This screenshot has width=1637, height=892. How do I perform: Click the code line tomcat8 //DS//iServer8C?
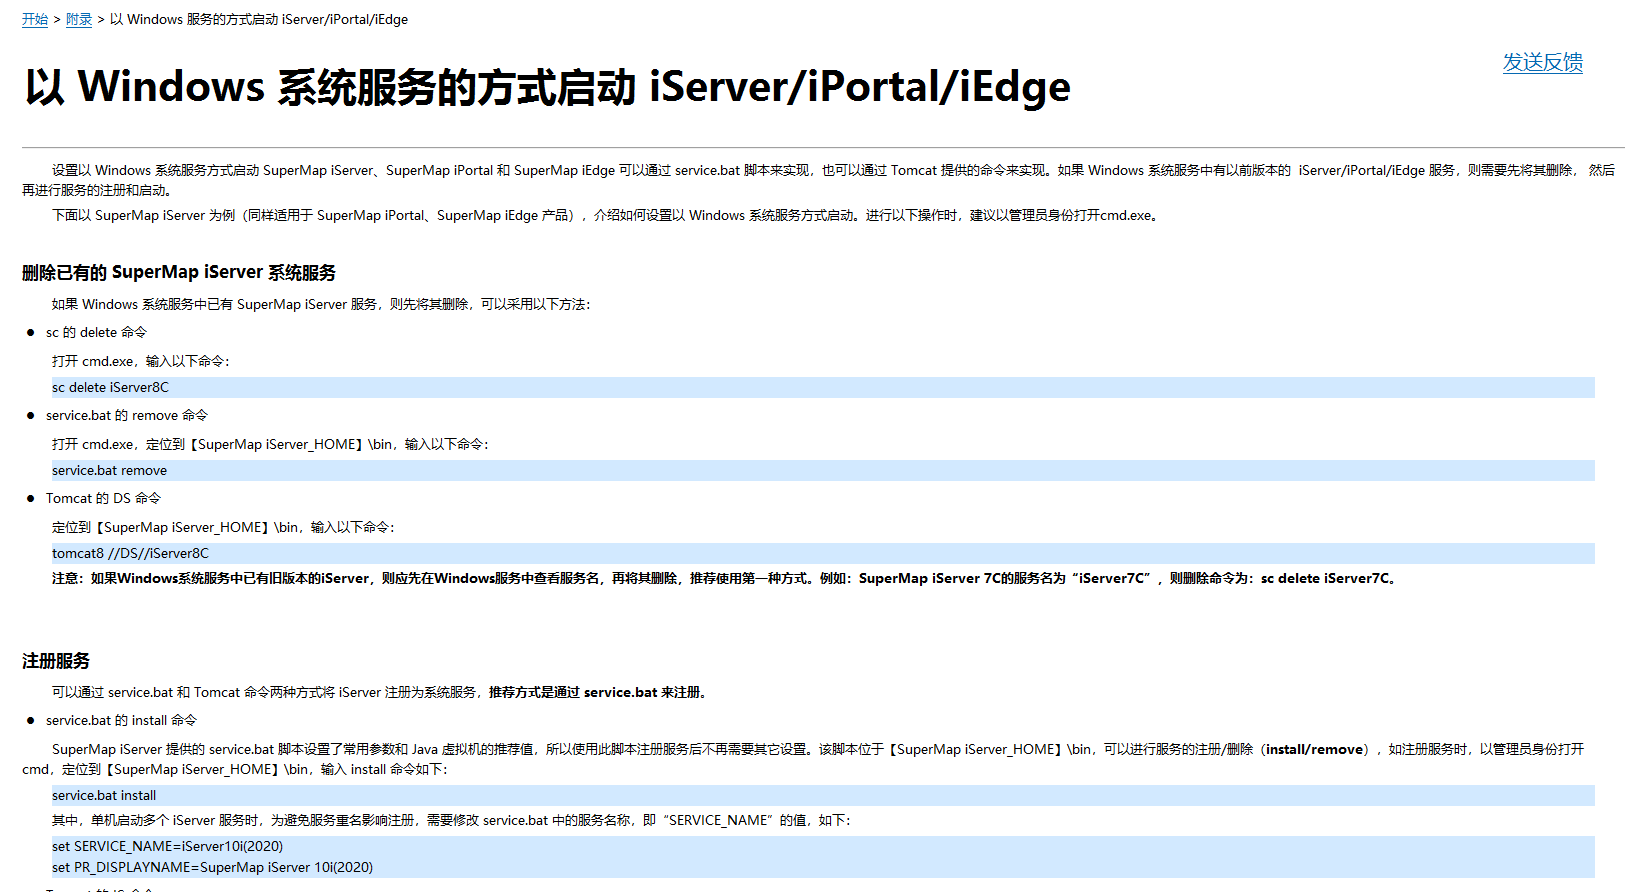click(823, 553)
